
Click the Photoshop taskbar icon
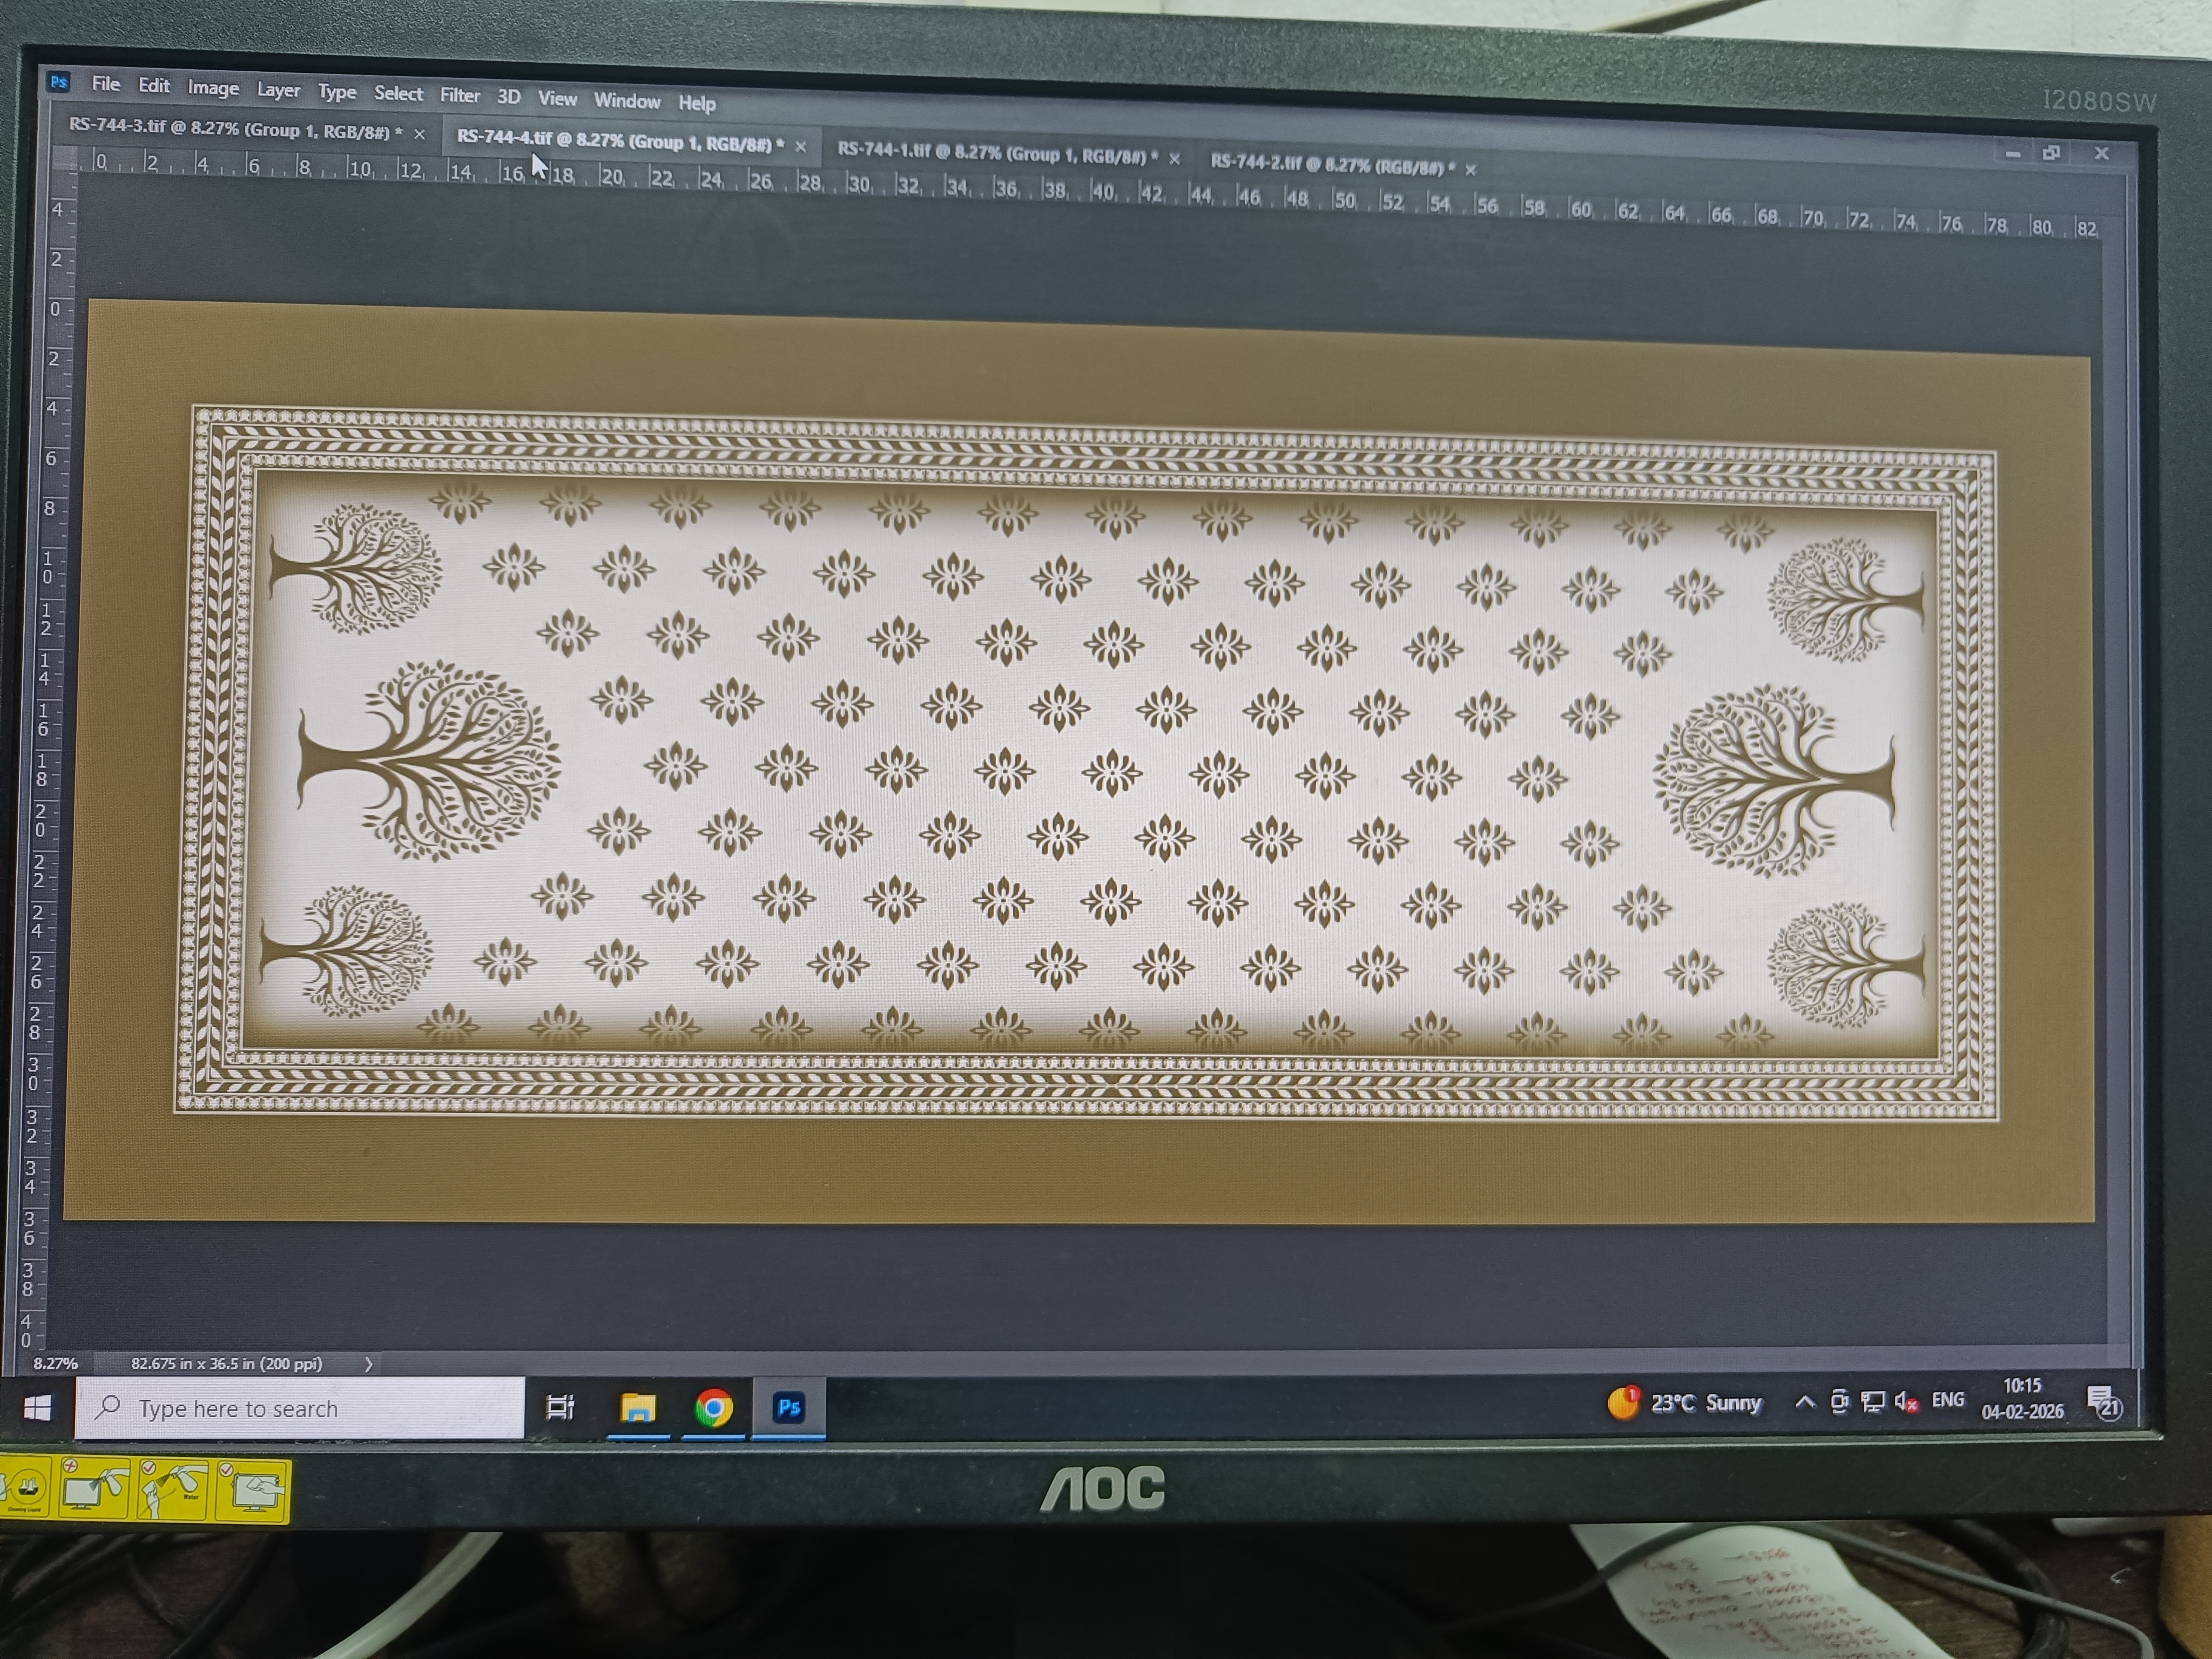tap(789, 1408)
